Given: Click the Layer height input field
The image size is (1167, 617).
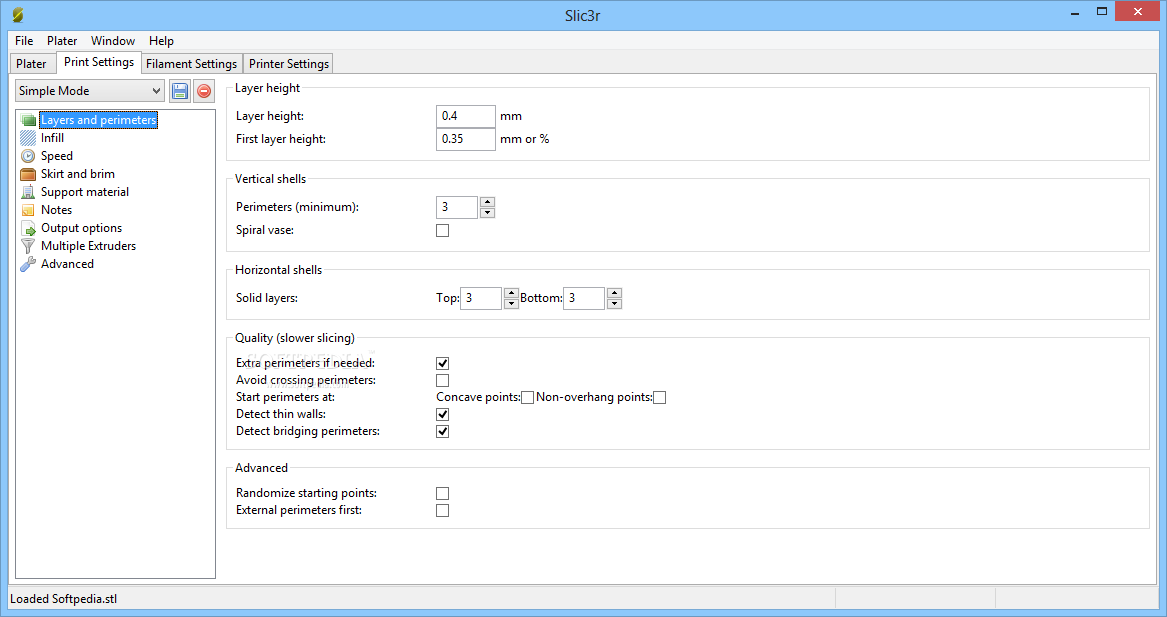Looking at the screenshot, I should tap(466, 116).
